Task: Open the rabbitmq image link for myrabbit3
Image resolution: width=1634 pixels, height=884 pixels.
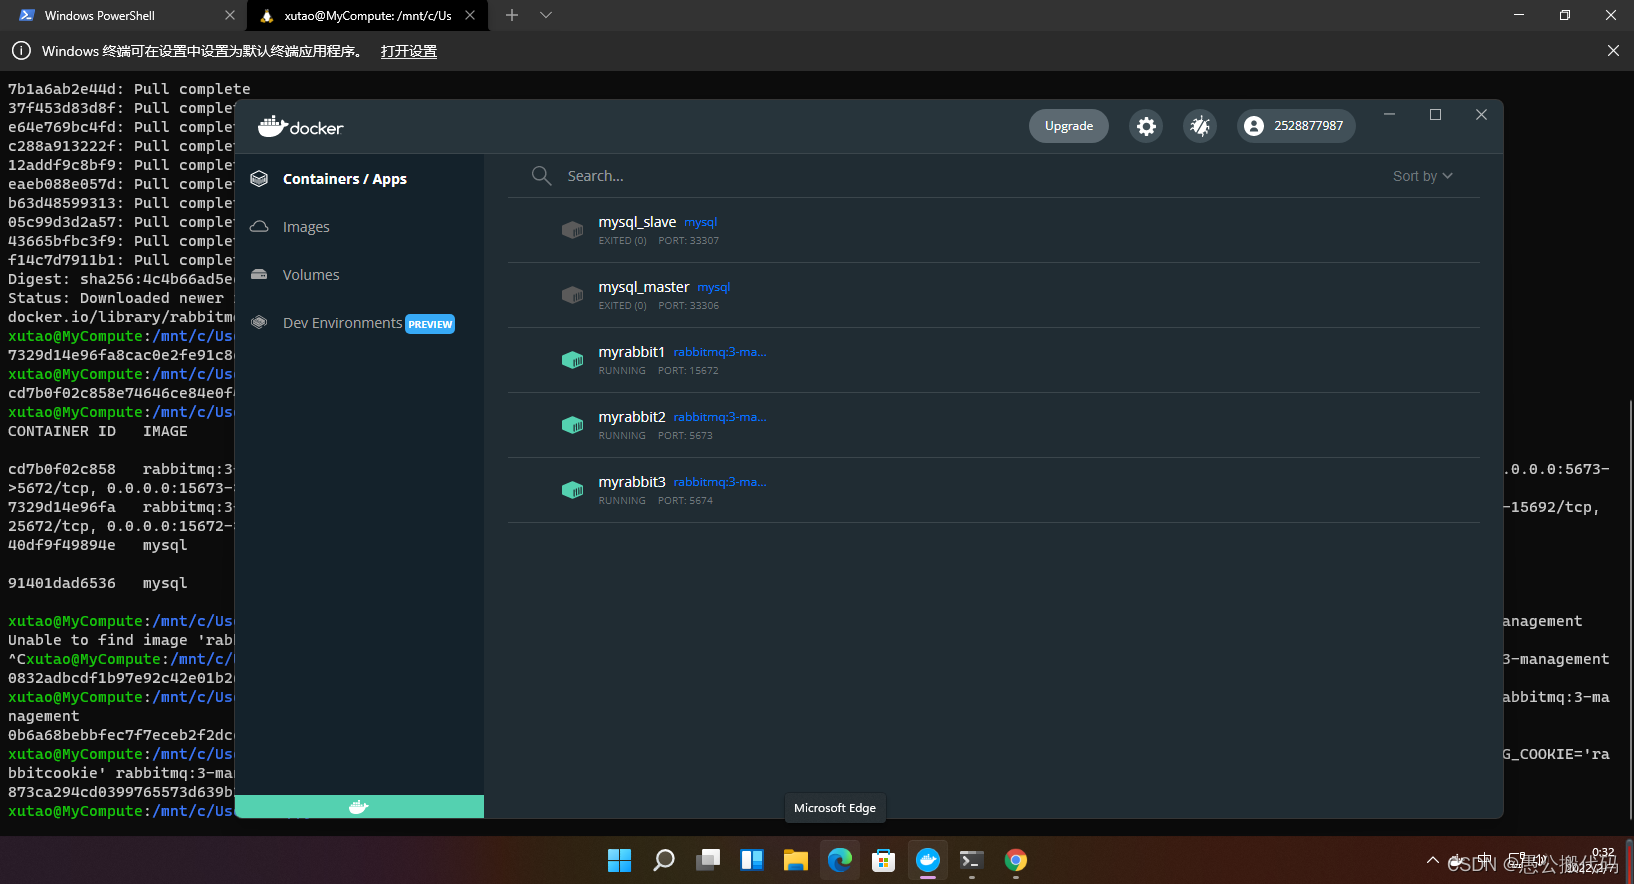Action: pyautogui.click(x=720, y=482)
